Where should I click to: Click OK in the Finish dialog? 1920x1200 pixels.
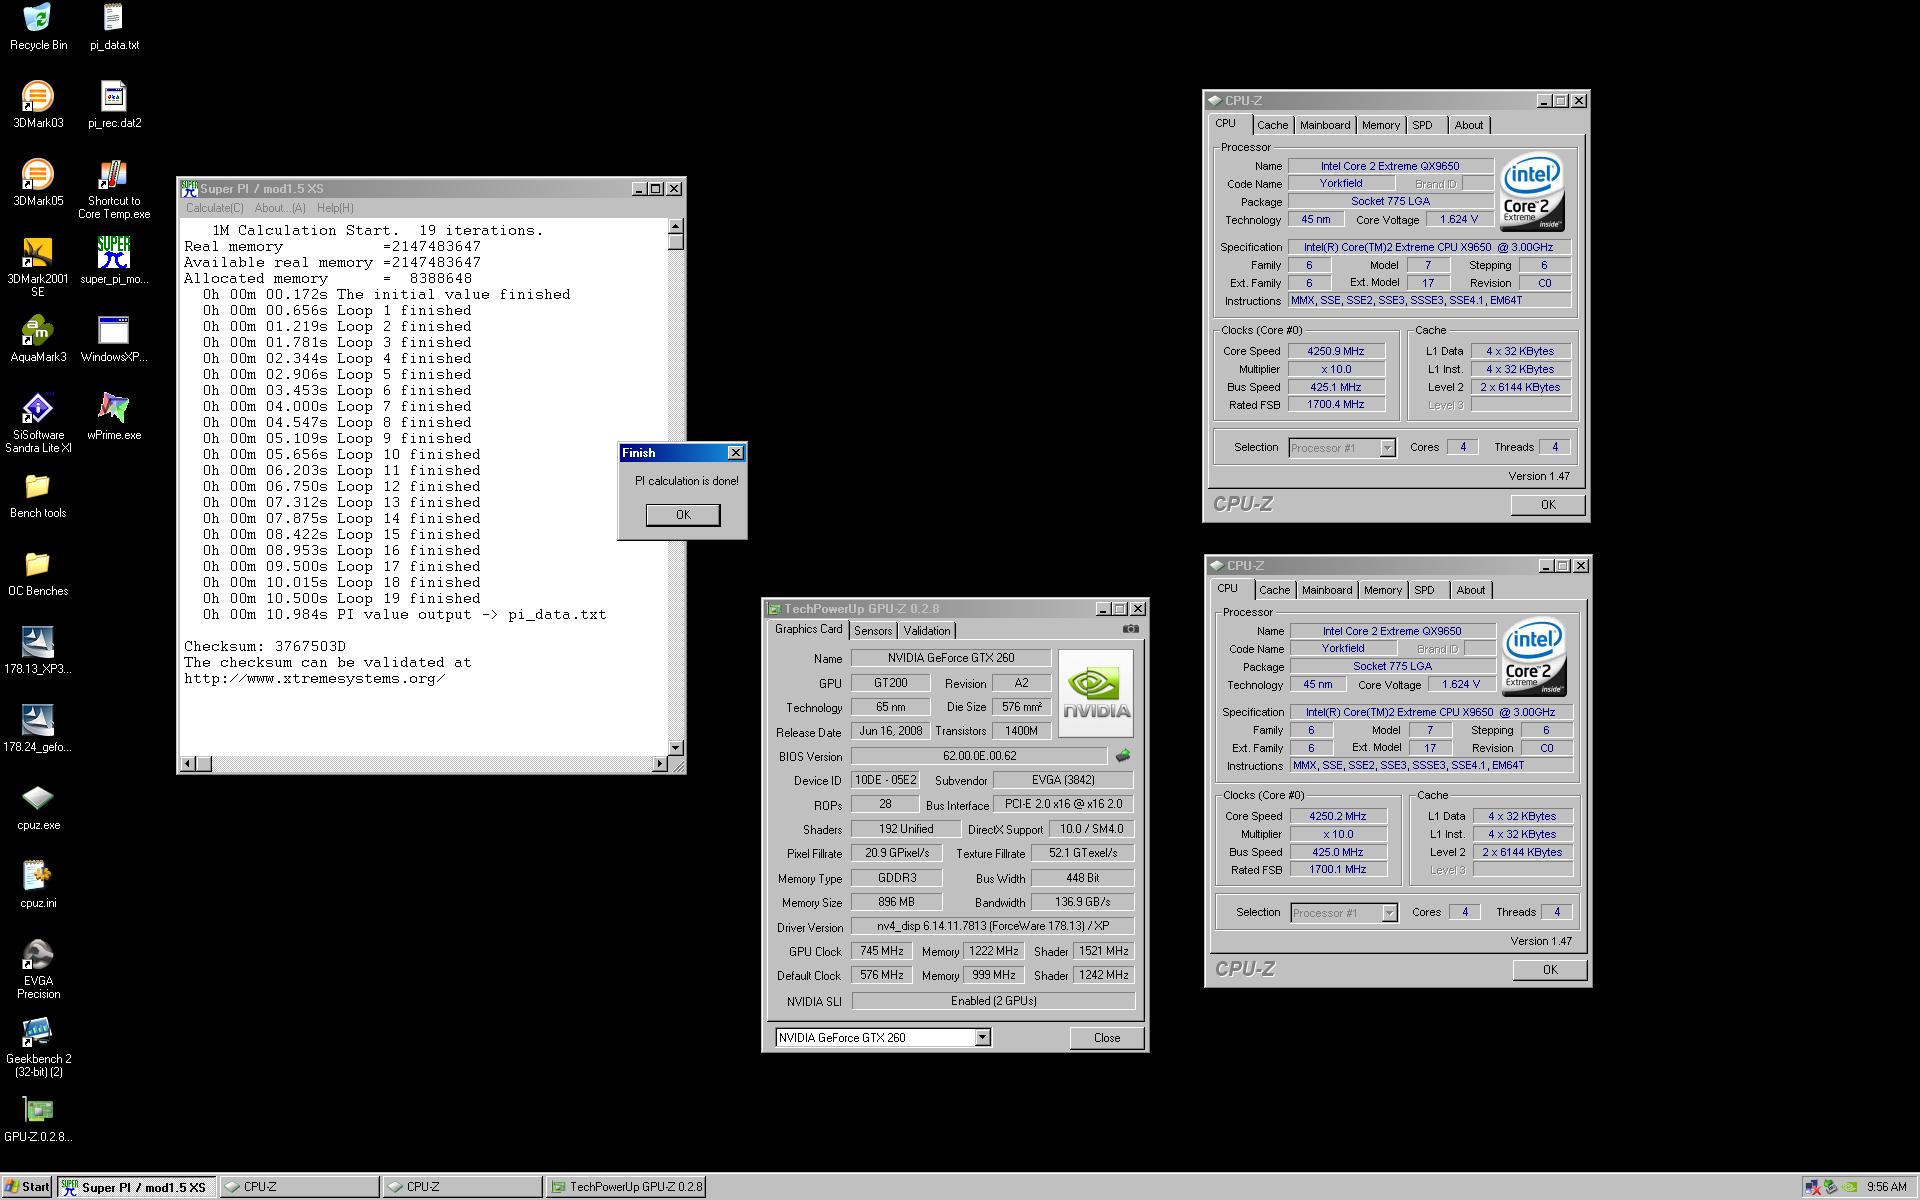click(683, 514)
